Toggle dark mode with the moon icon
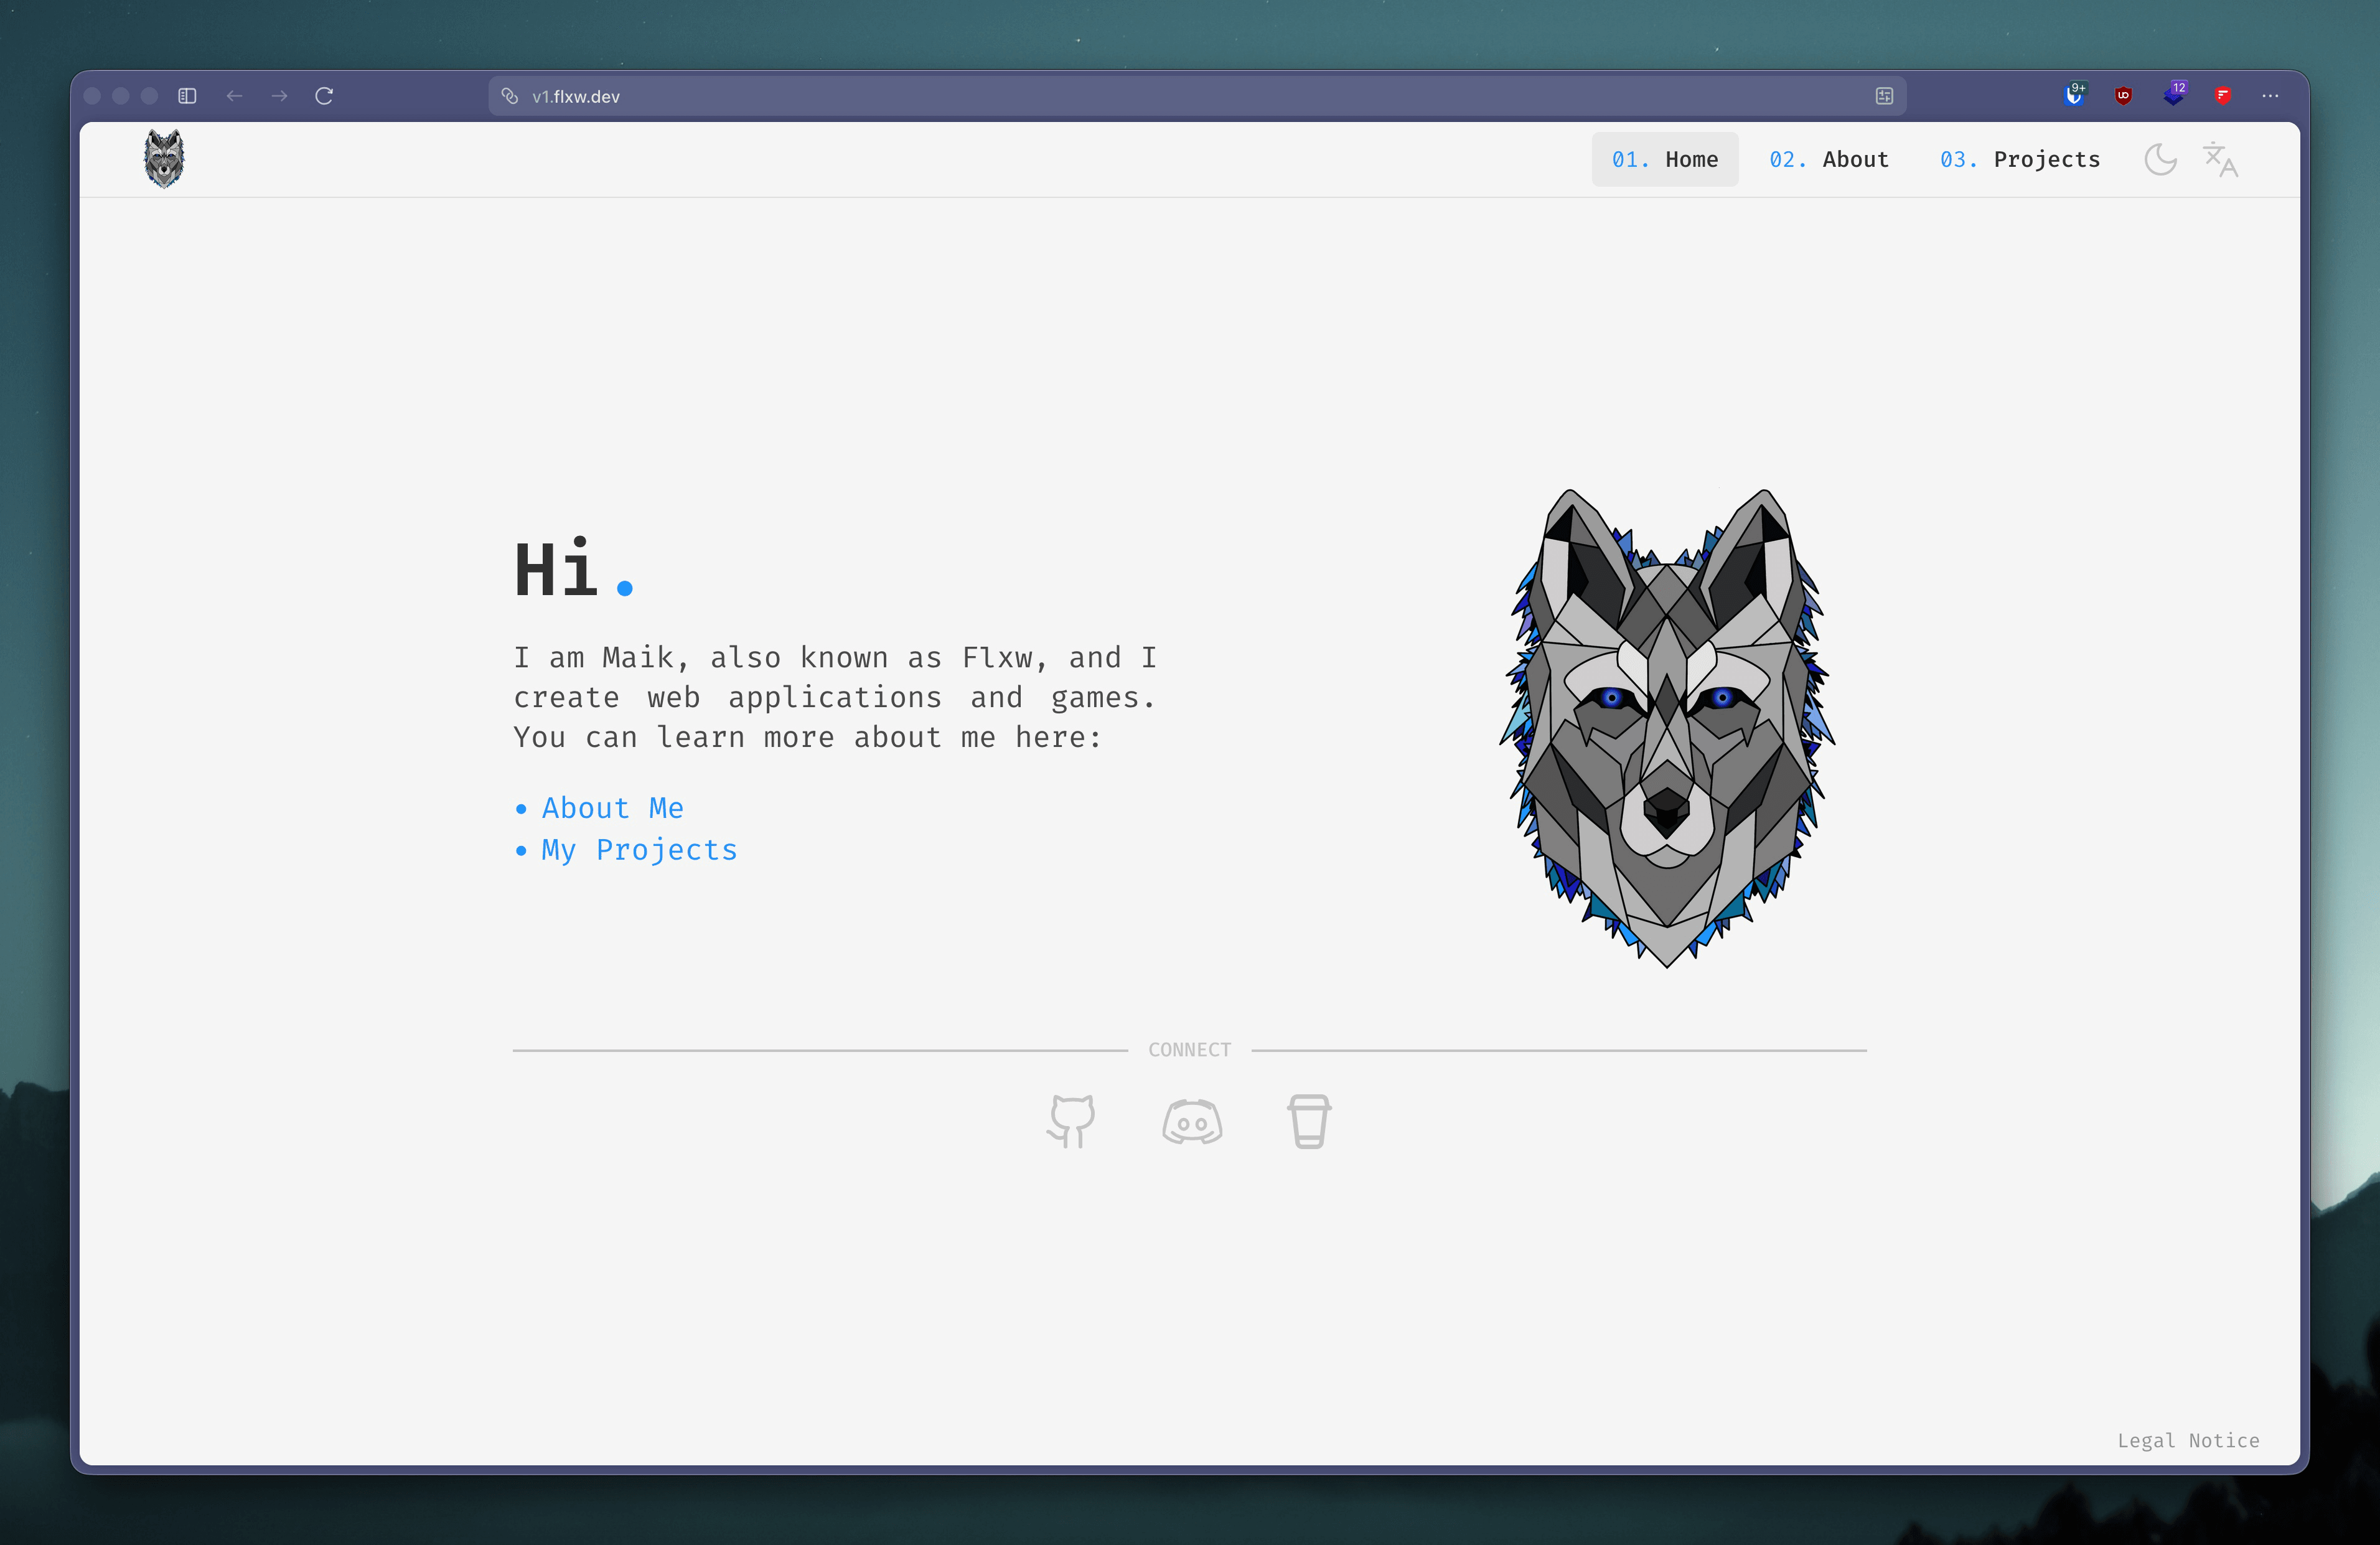This screenshot has height=1545, width=2380. click(x=2161, y=159)
